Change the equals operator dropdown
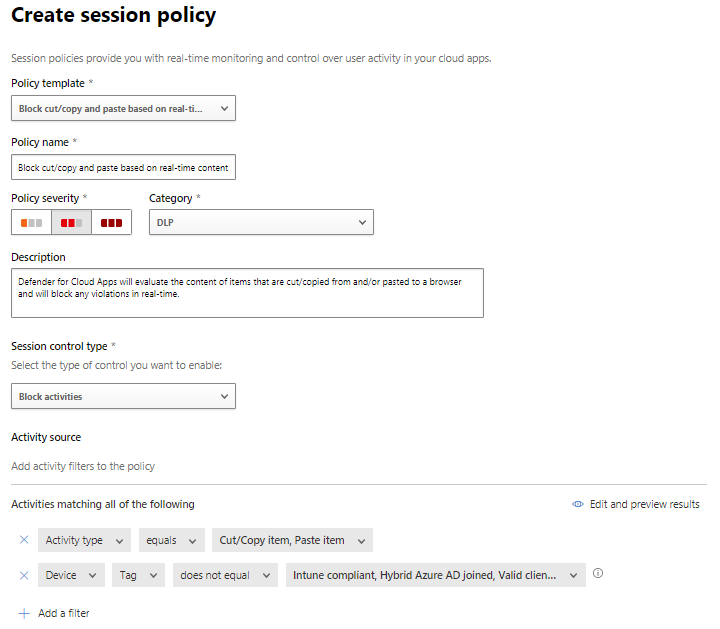Viewport: 720px width, 629px height. [x=171, y=540]
